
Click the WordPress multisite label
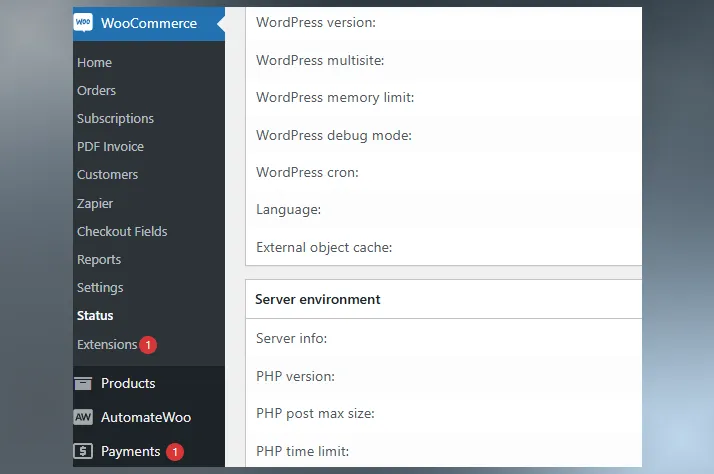click(320, 60)
